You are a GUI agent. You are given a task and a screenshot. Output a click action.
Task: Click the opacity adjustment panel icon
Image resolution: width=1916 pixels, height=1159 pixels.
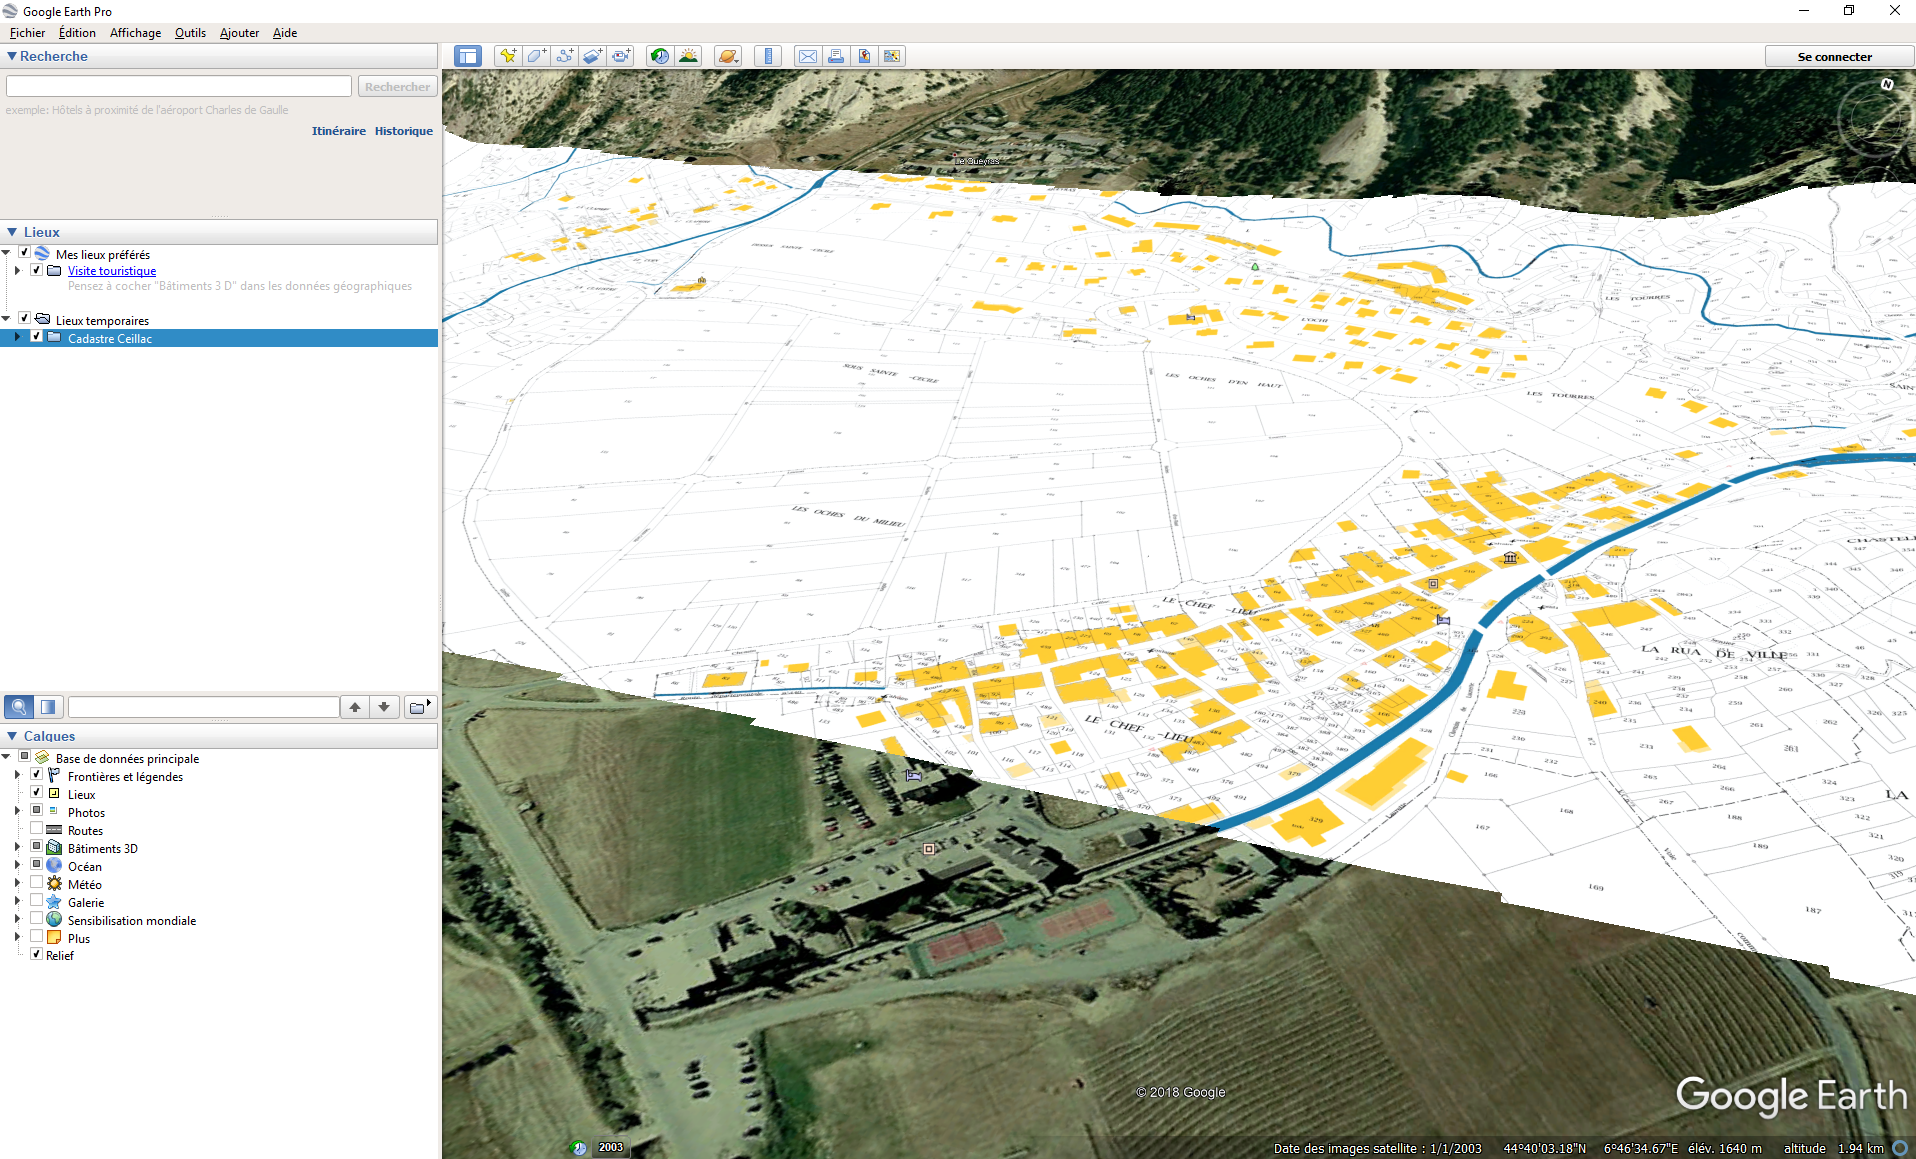click(47, 707)
